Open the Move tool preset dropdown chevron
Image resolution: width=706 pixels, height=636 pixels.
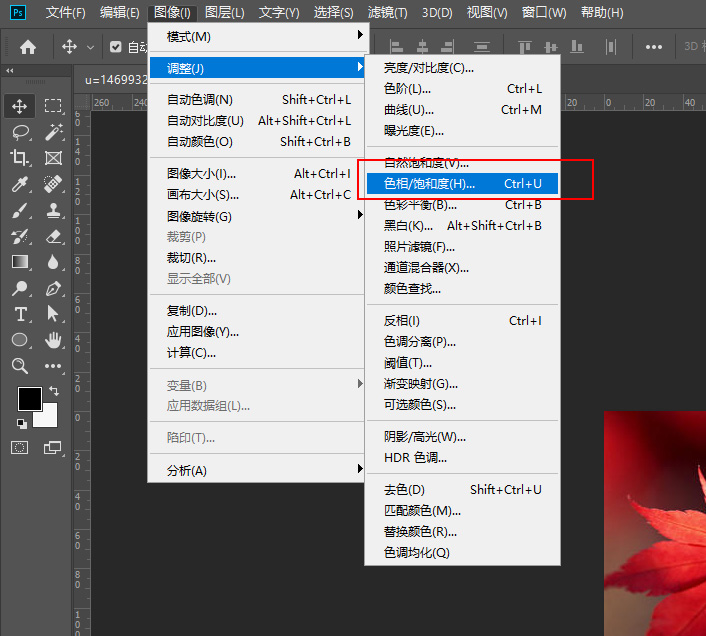(x=91, y=47)
